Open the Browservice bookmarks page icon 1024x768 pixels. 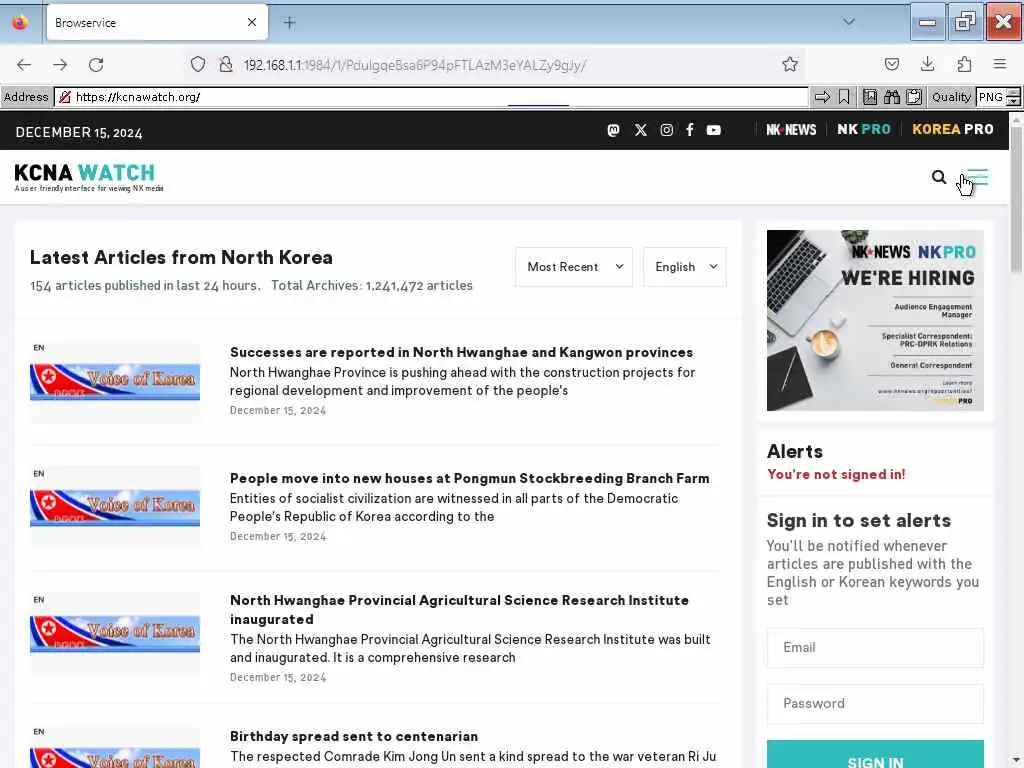869,97
